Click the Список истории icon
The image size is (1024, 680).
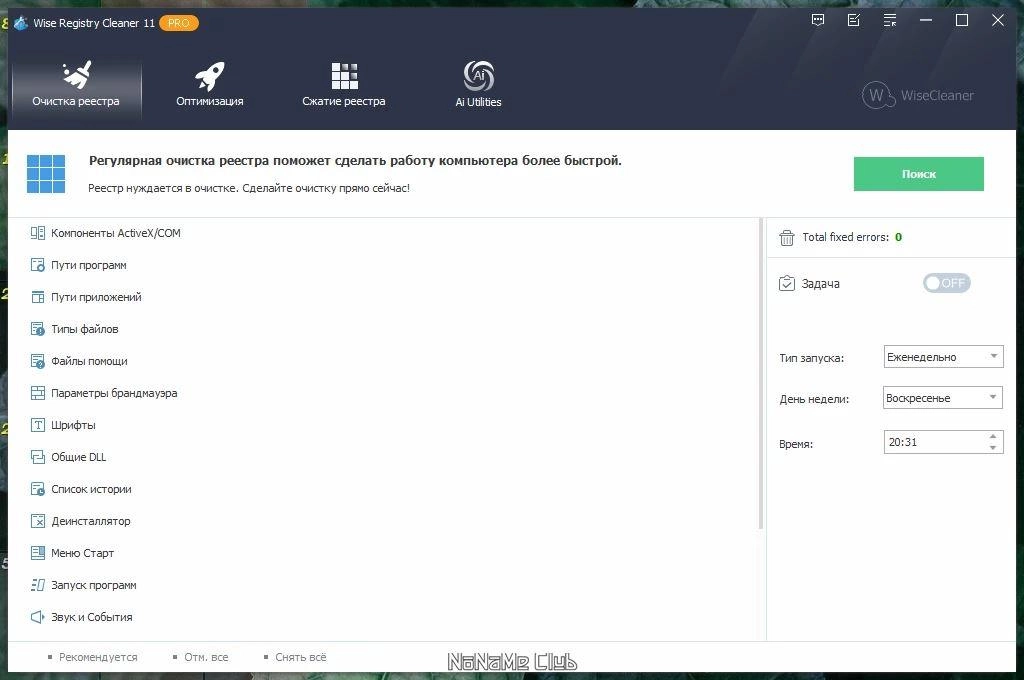click(x=38, y=489)
